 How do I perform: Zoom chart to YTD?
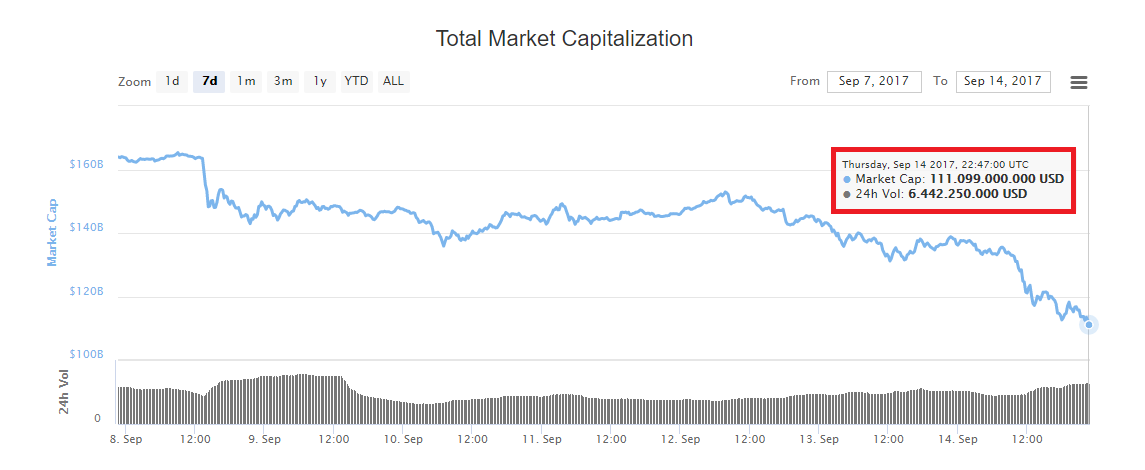pyautogui.click(x=356, y=81)
